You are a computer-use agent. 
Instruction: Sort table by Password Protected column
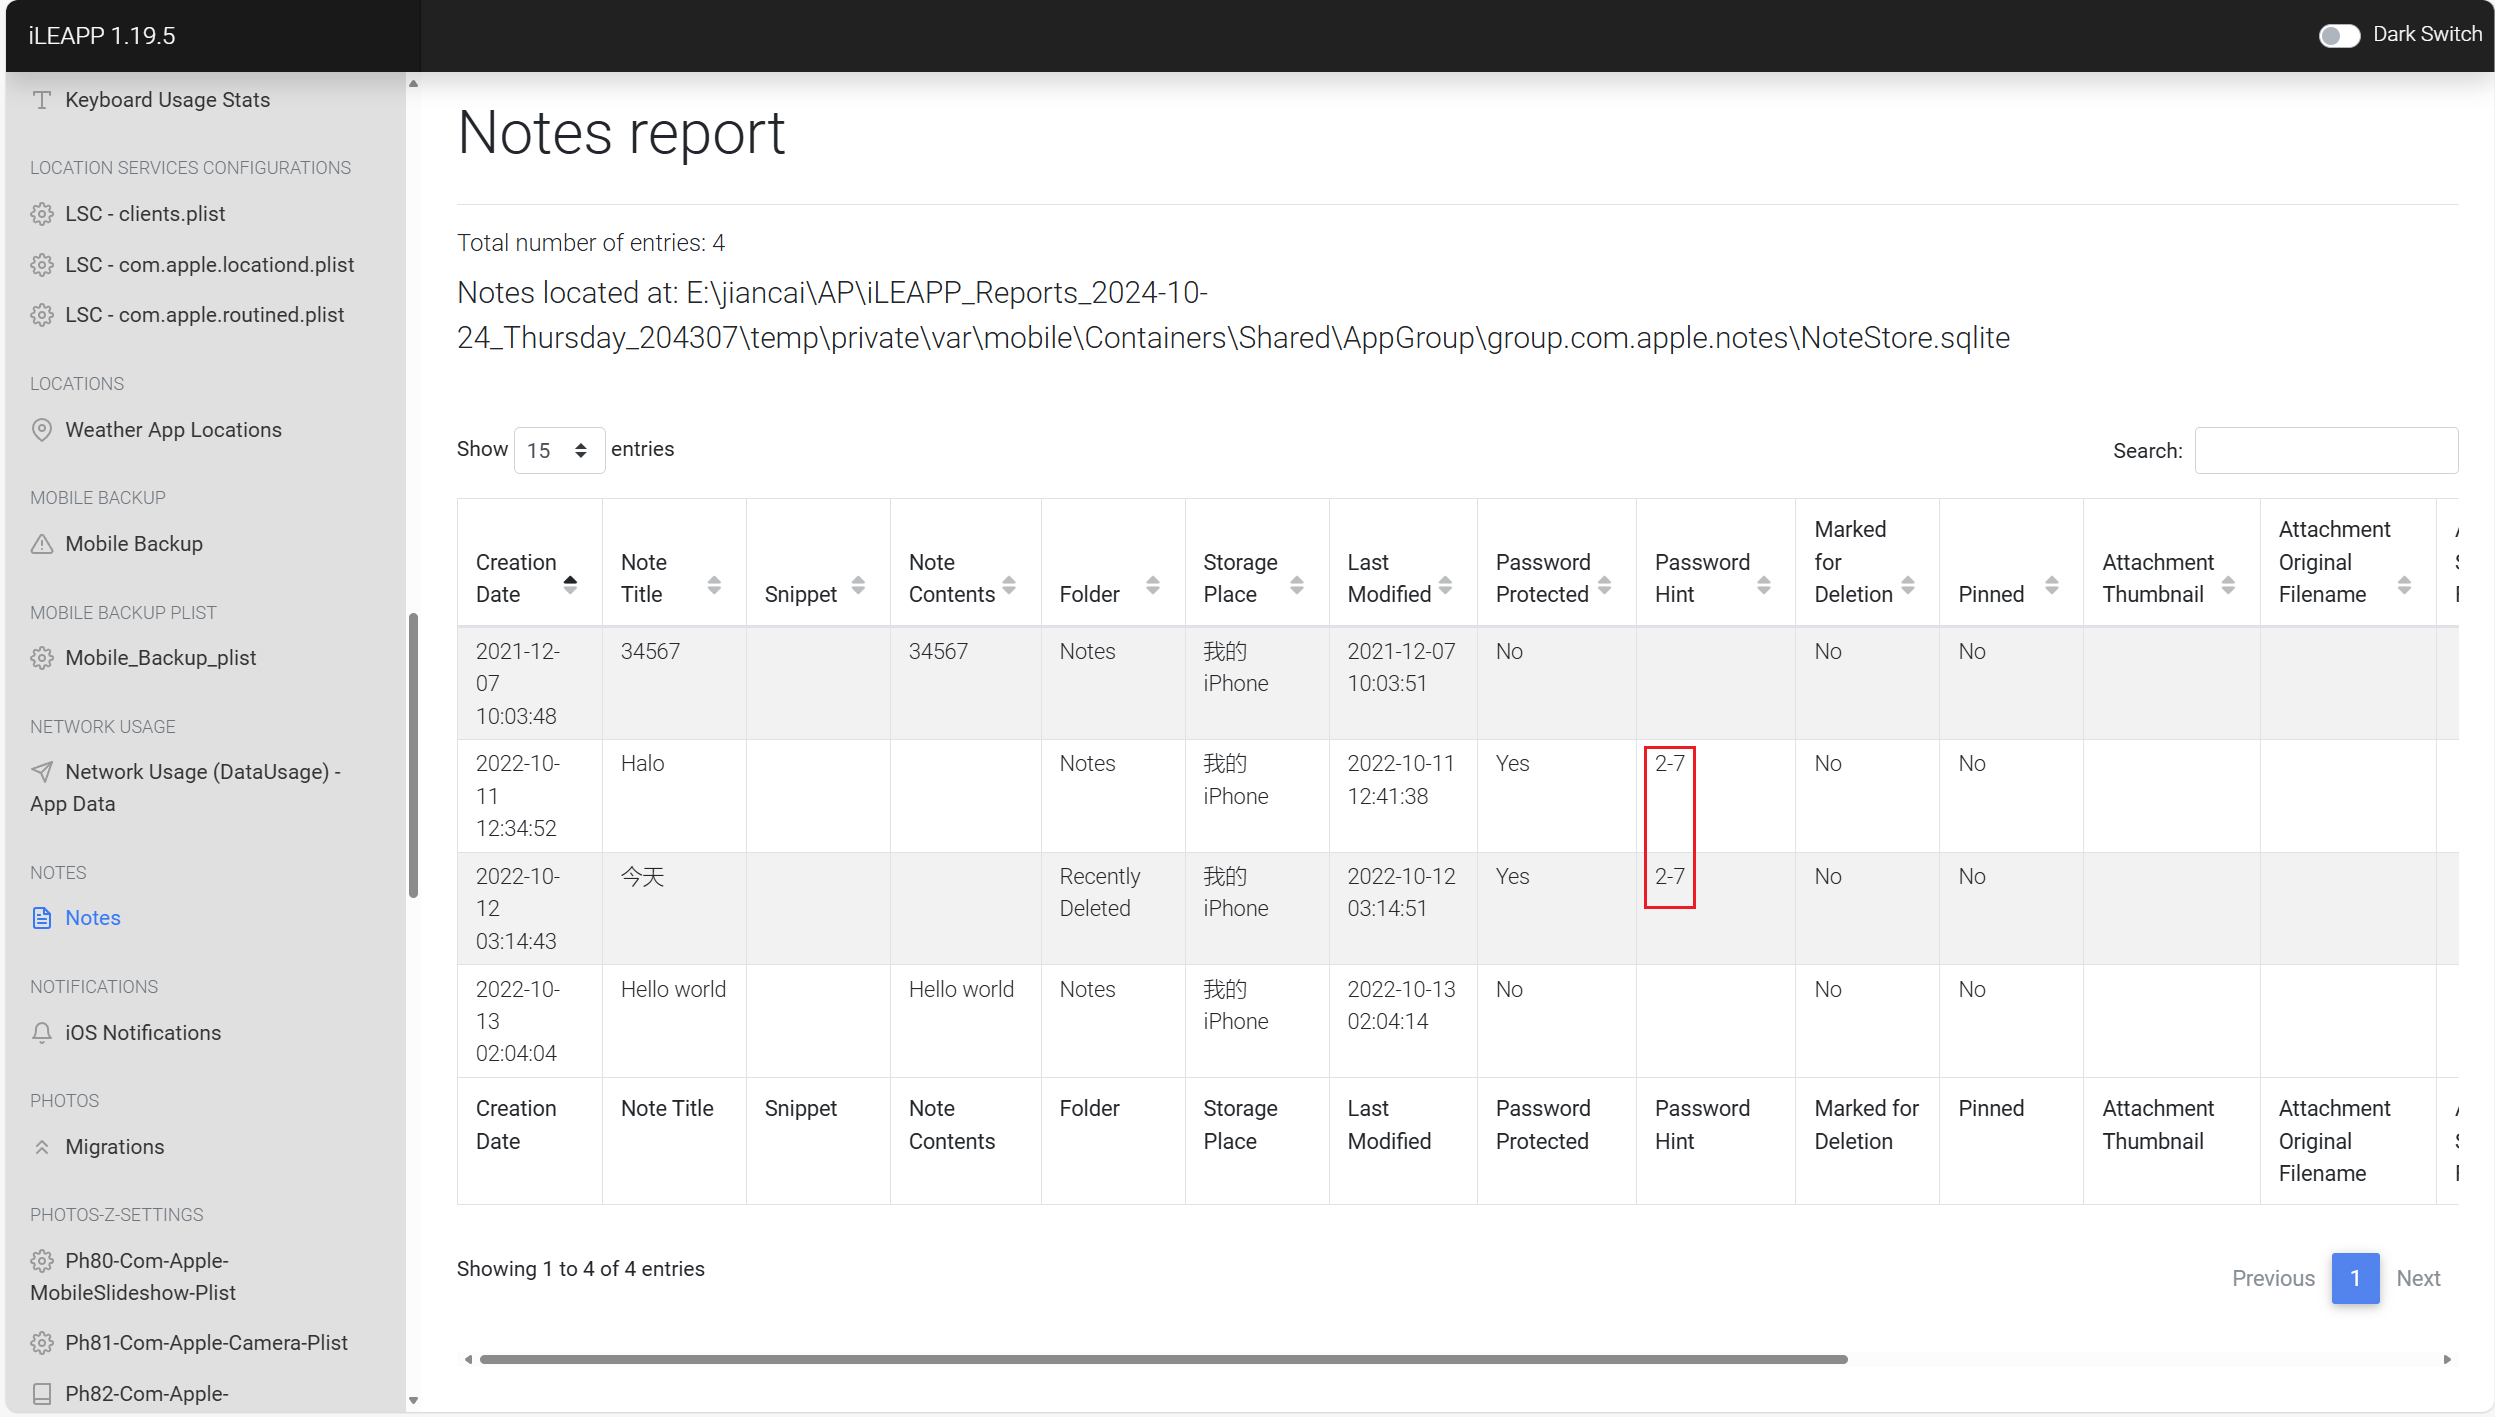pyautogui.click(x=1556, y=563)
